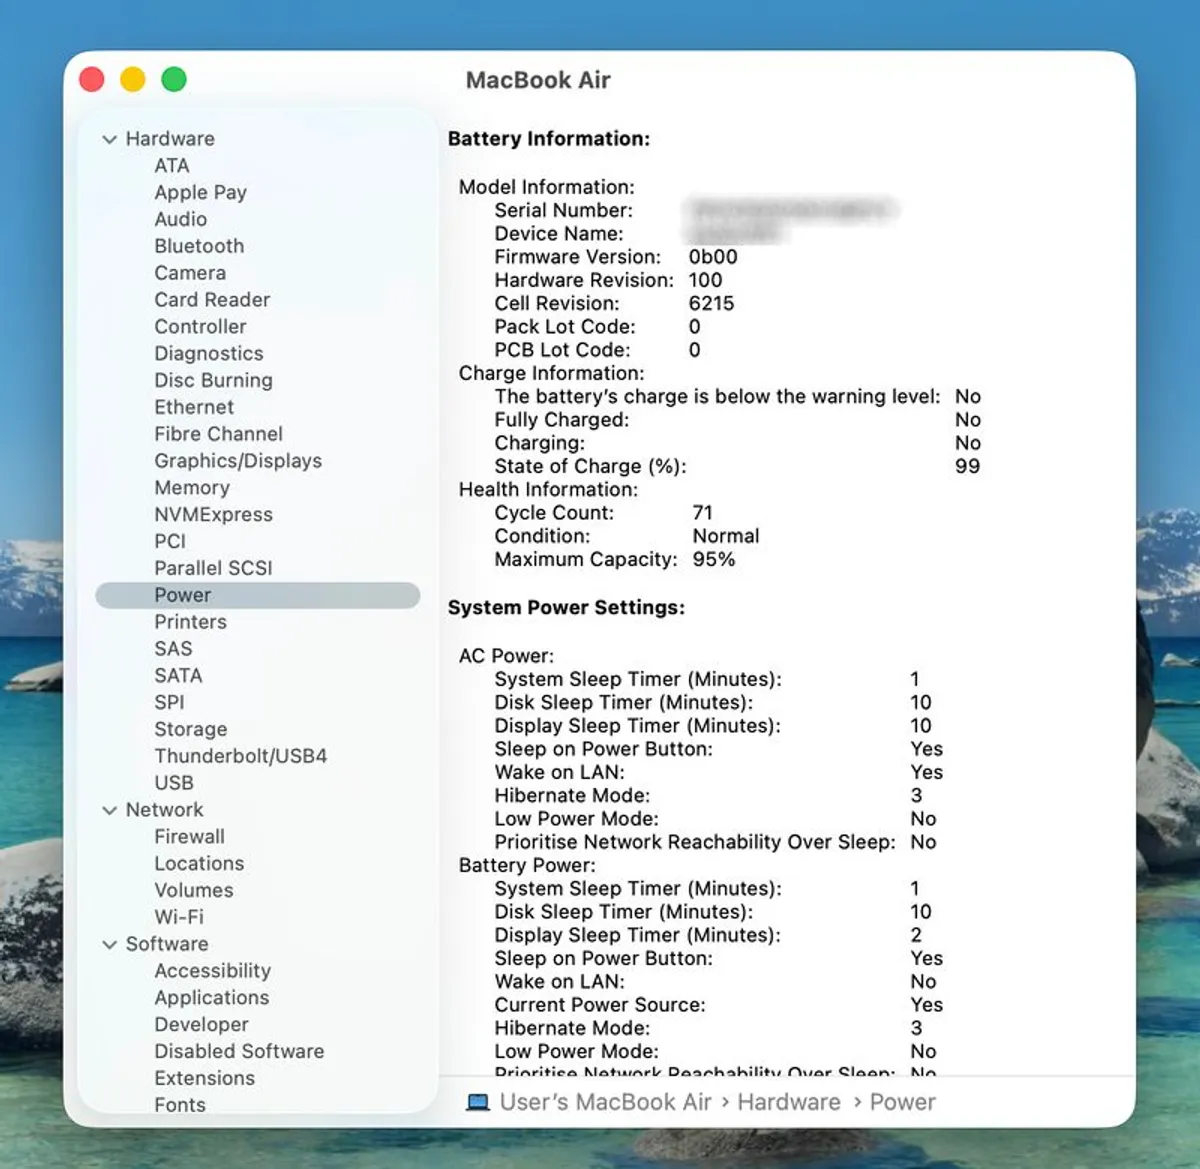View Thunderbolt/USB4 details
The width and height of the screenshot is (1200, 1169).
pos(240,756)
